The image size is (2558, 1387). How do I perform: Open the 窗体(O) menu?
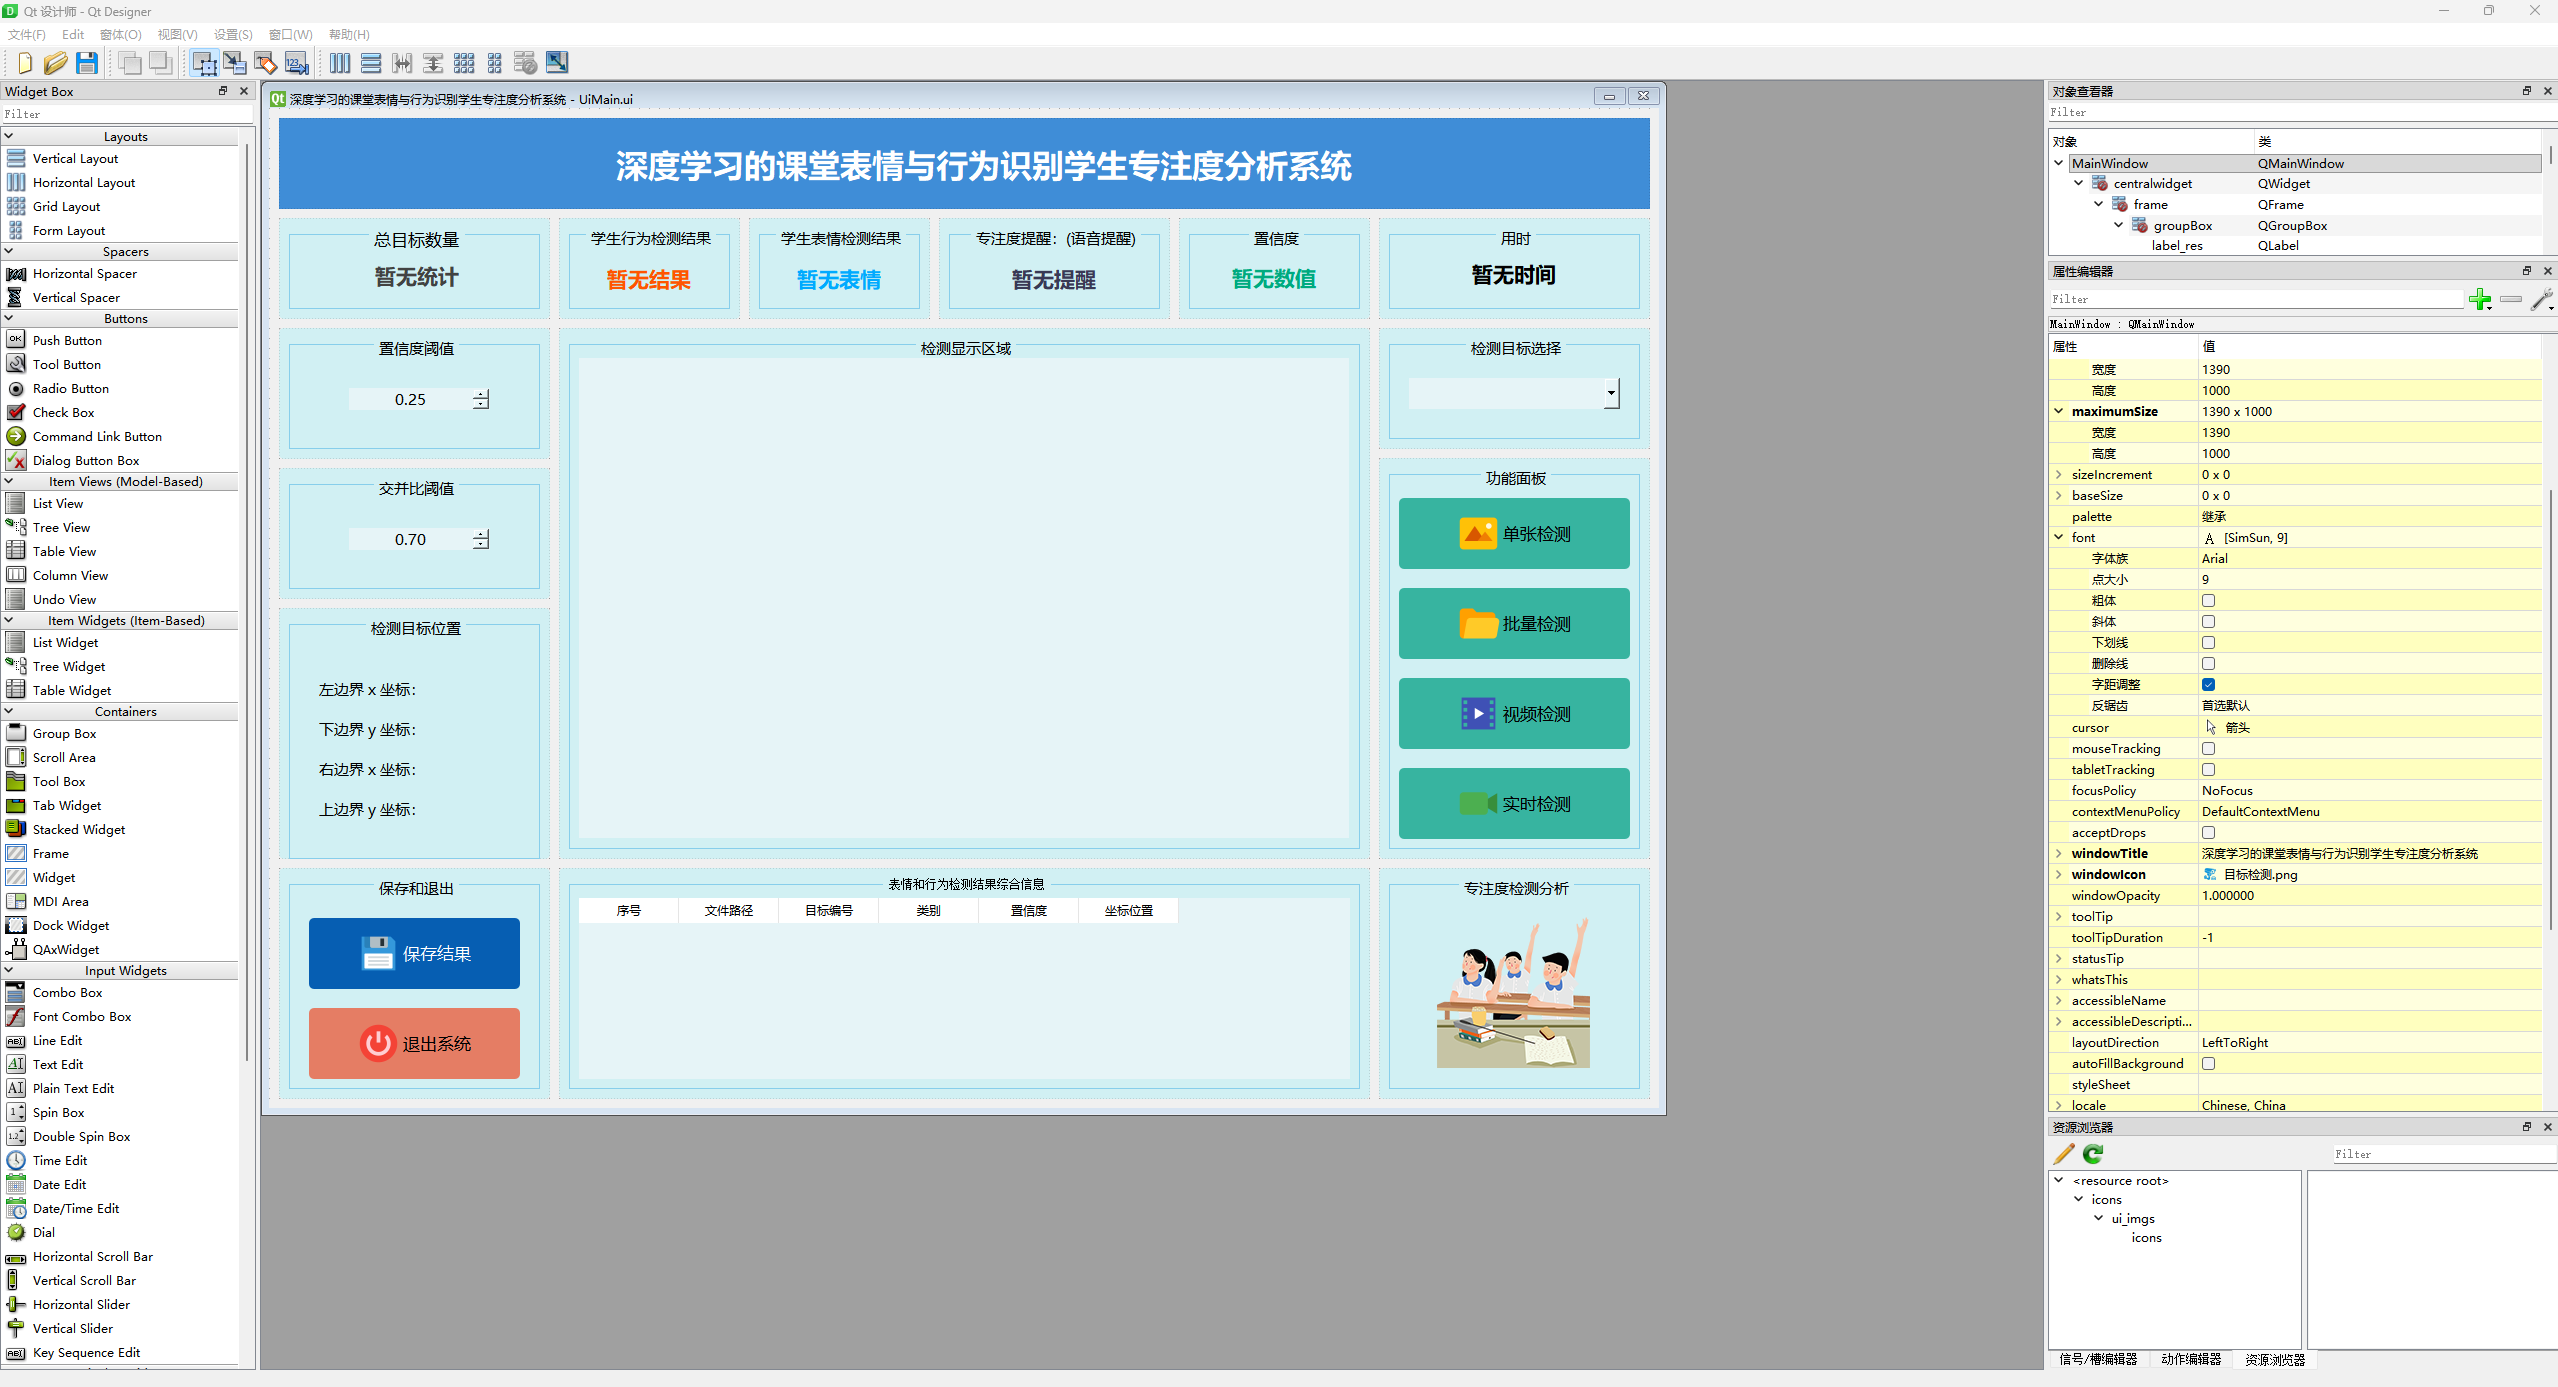pyautogui.click(x=120, y=34)
